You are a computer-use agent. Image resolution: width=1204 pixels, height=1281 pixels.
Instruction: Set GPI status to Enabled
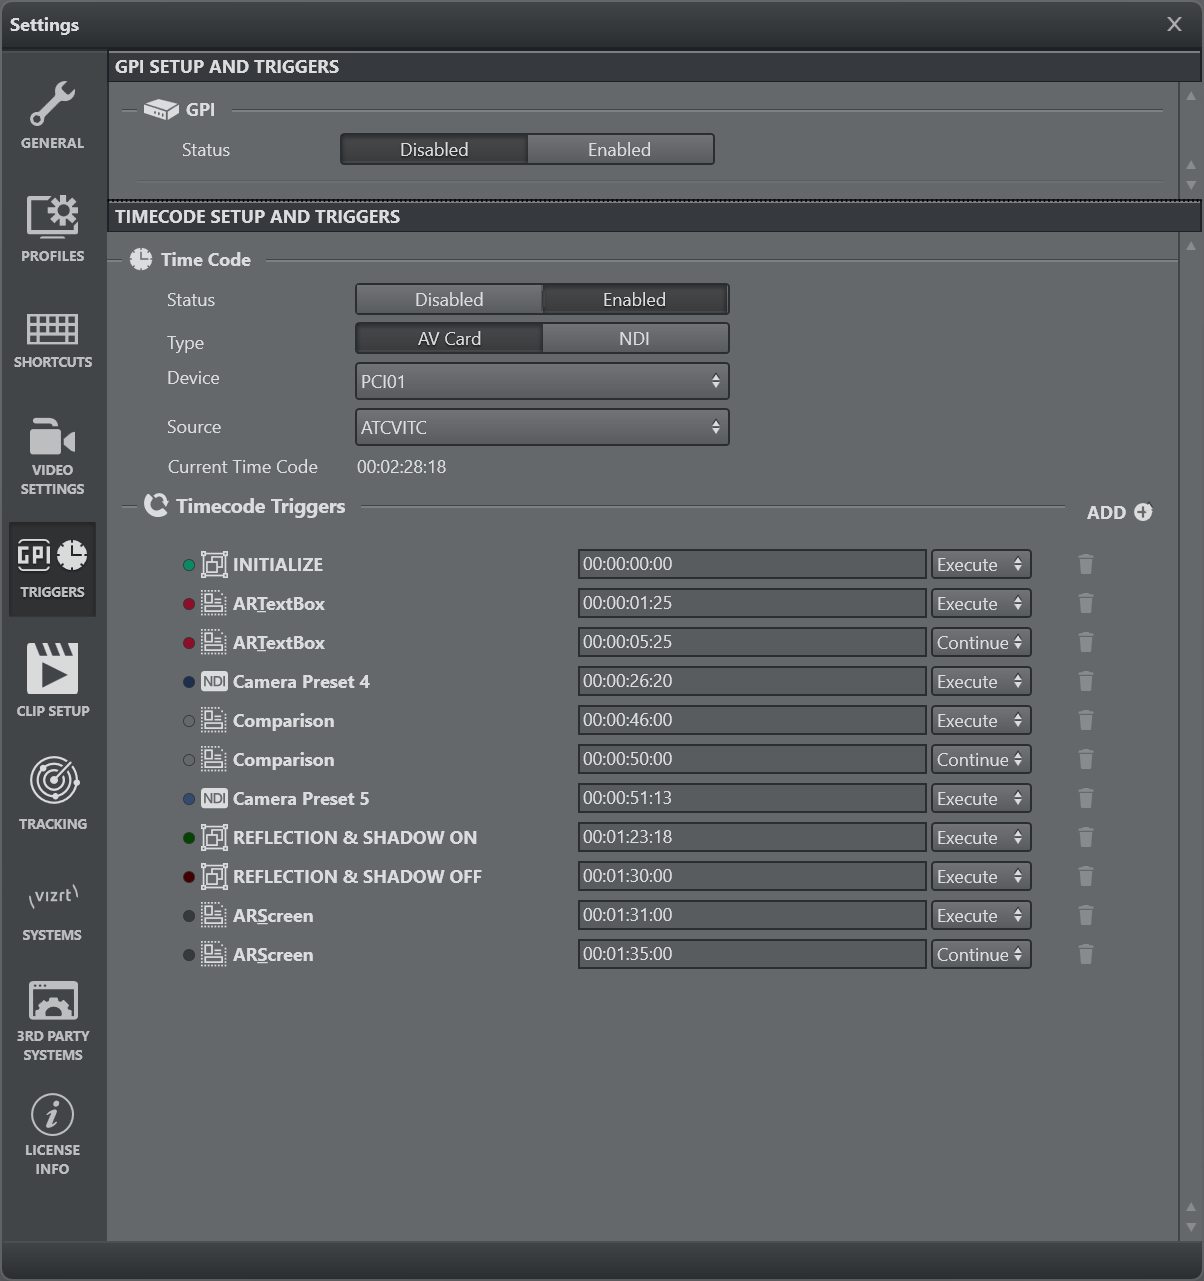619,150
